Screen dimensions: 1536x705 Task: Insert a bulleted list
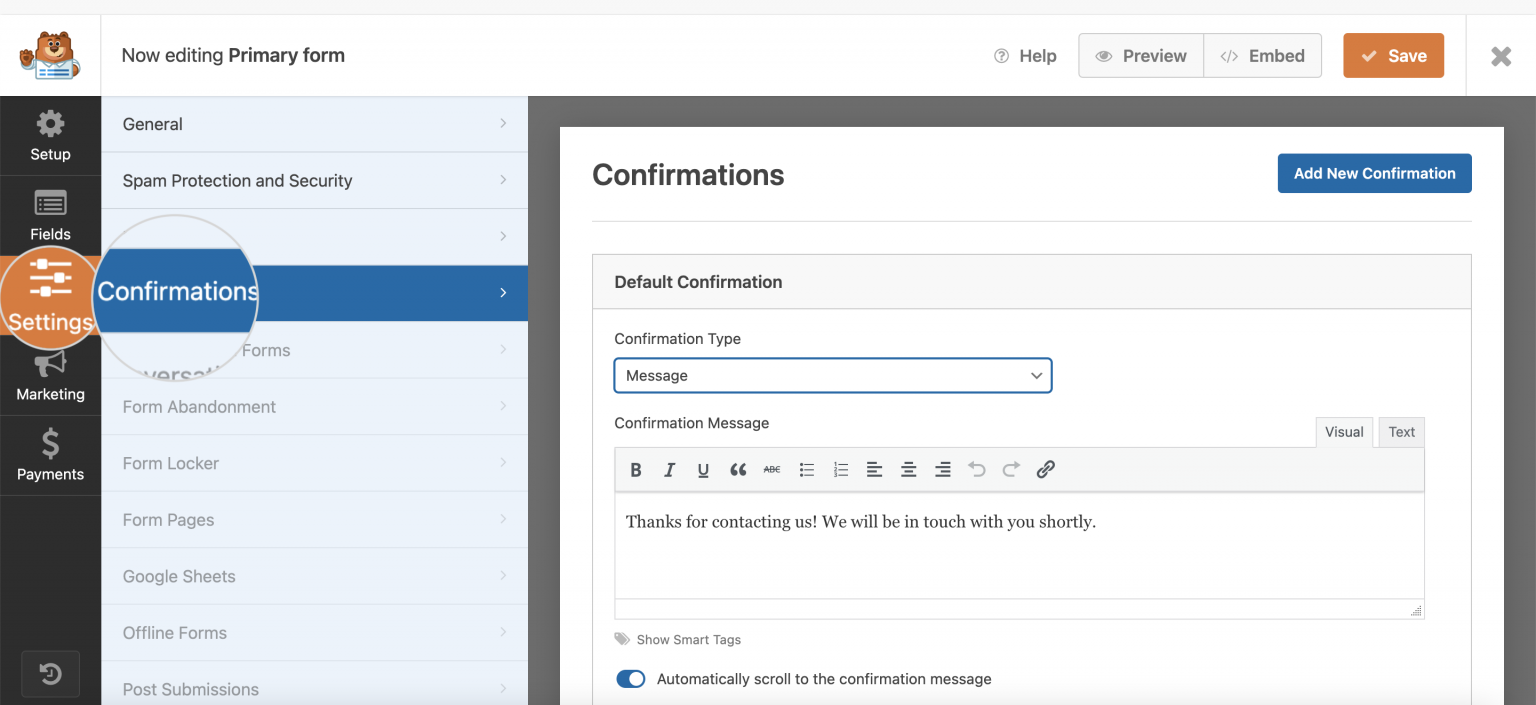click(806, 470)
